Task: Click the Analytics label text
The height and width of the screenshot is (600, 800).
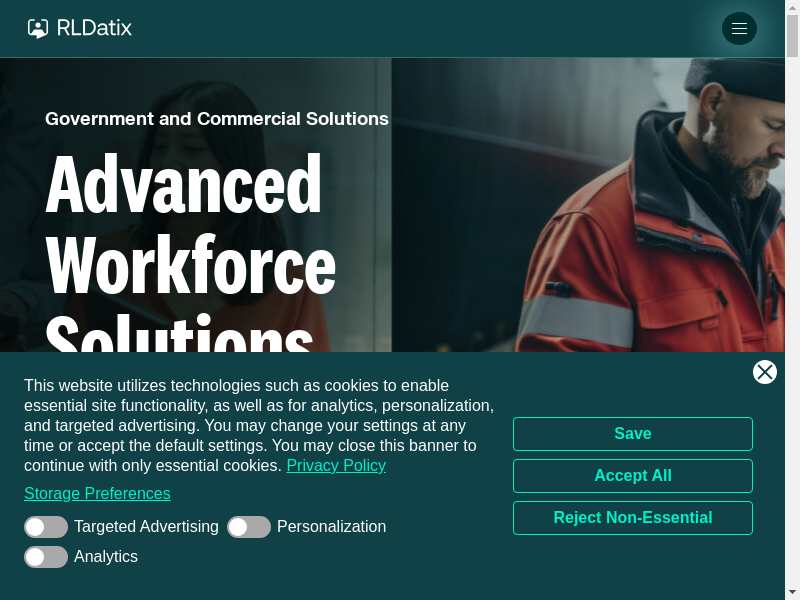Action: [x=106, y=557]
